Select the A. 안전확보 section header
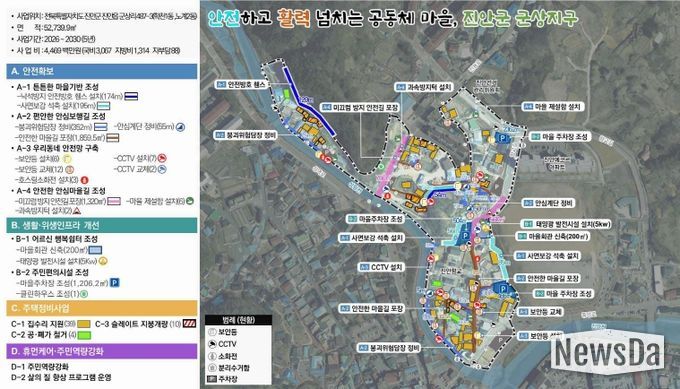The image size is (680, 389). coord(102,71)
